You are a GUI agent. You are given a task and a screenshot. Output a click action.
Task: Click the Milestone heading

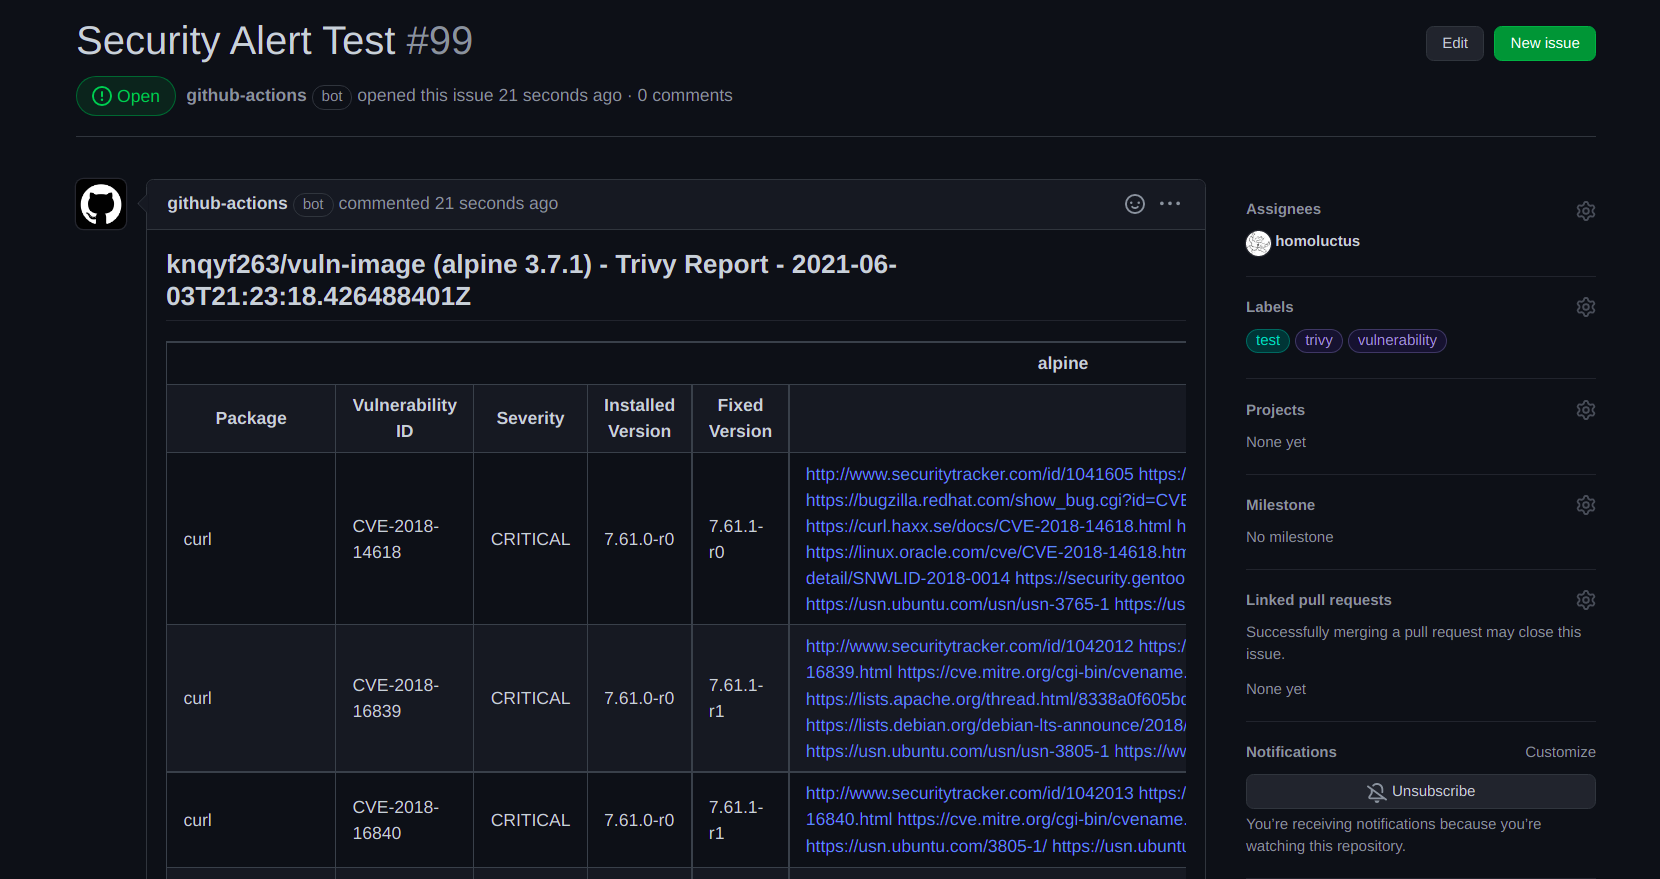point(1280,505)
